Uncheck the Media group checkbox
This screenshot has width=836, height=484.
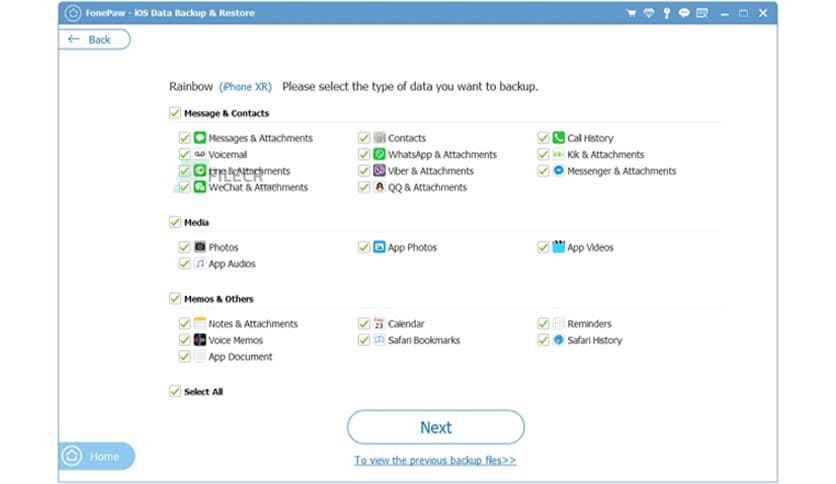(175, 222)
